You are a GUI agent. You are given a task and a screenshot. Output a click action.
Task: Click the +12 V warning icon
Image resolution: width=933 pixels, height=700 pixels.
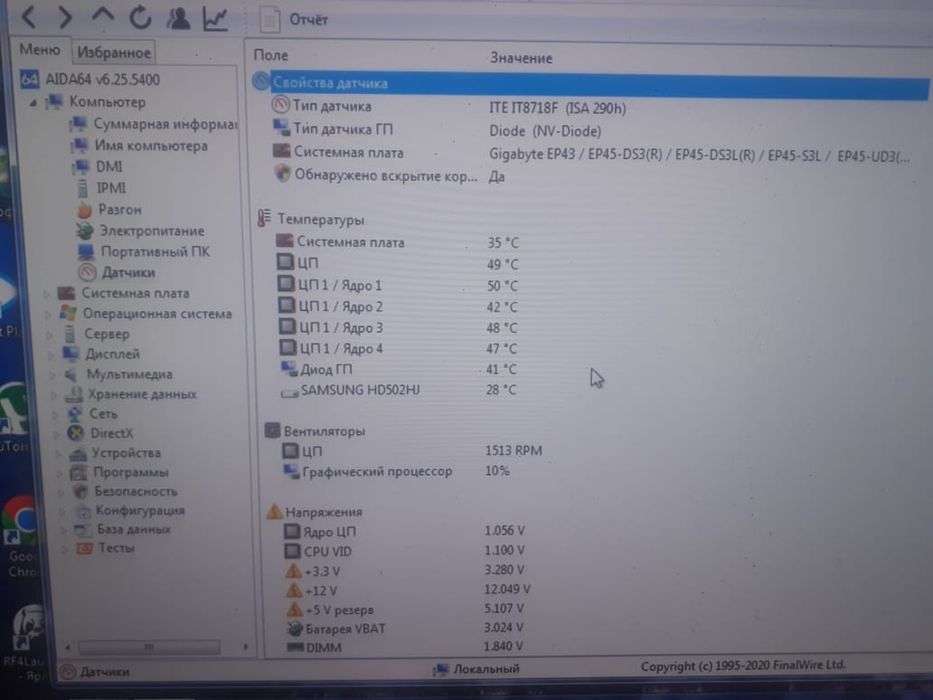(x=294, y=590)
